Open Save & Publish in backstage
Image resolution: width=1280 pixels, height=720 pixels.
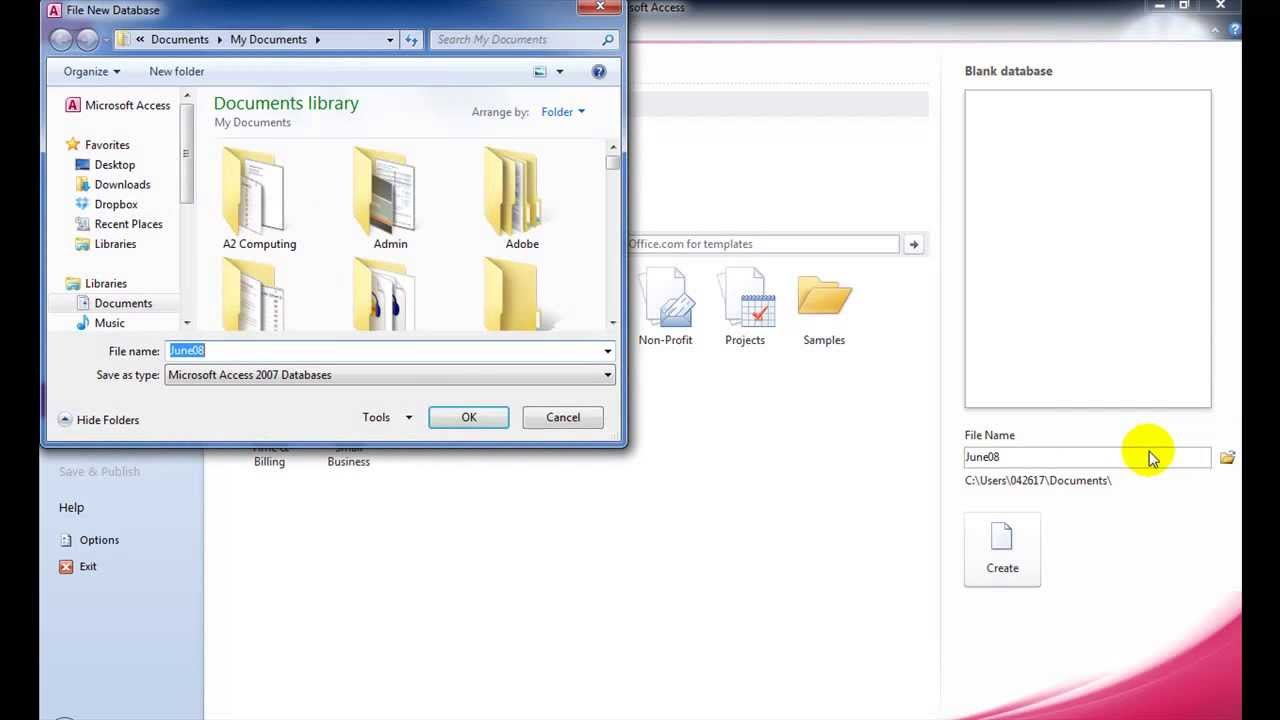point(99,471)
